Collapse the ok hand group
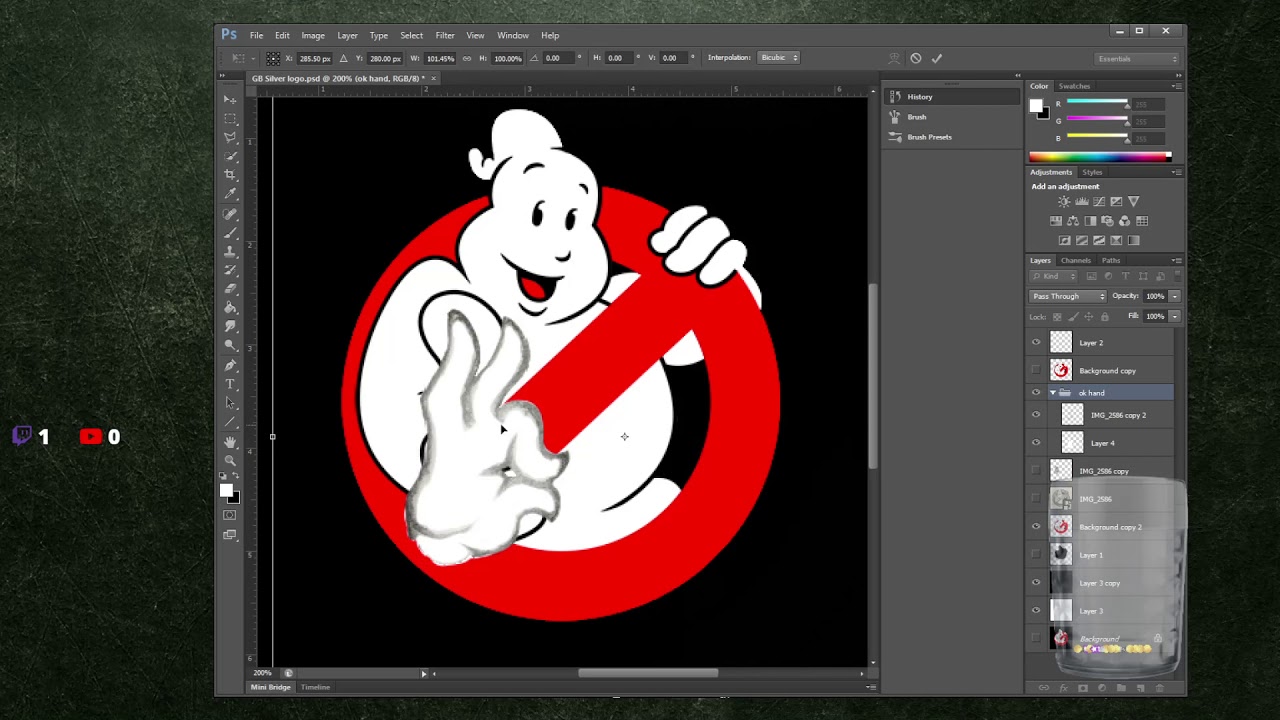 click(x=1052, y=393)
